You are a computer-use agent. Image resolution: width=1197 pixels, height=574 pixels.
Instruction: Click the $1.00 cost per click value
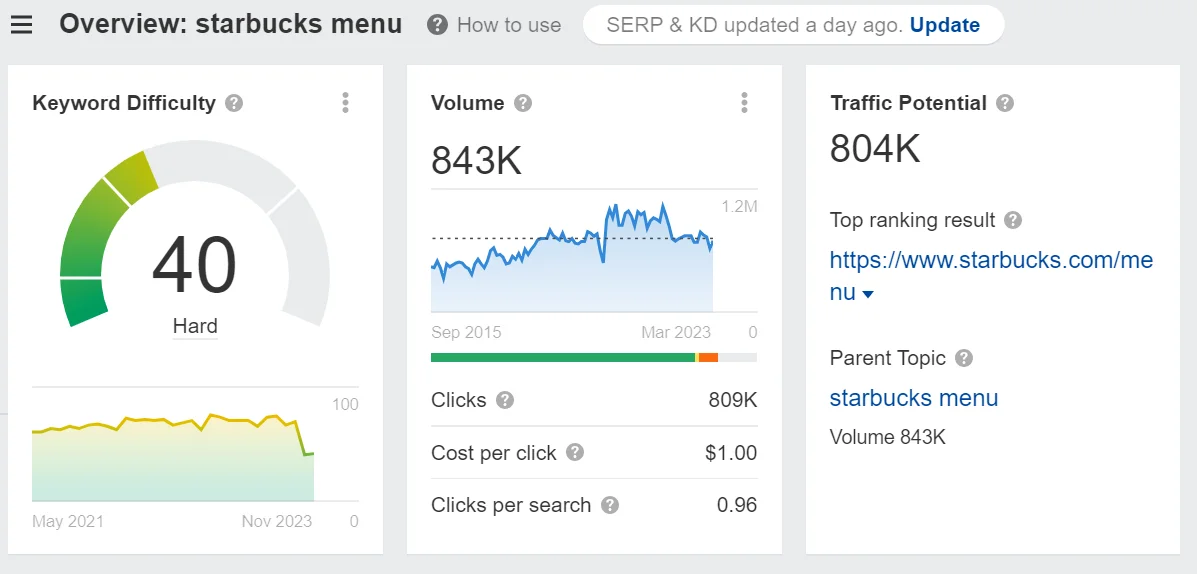coord(731,453)
